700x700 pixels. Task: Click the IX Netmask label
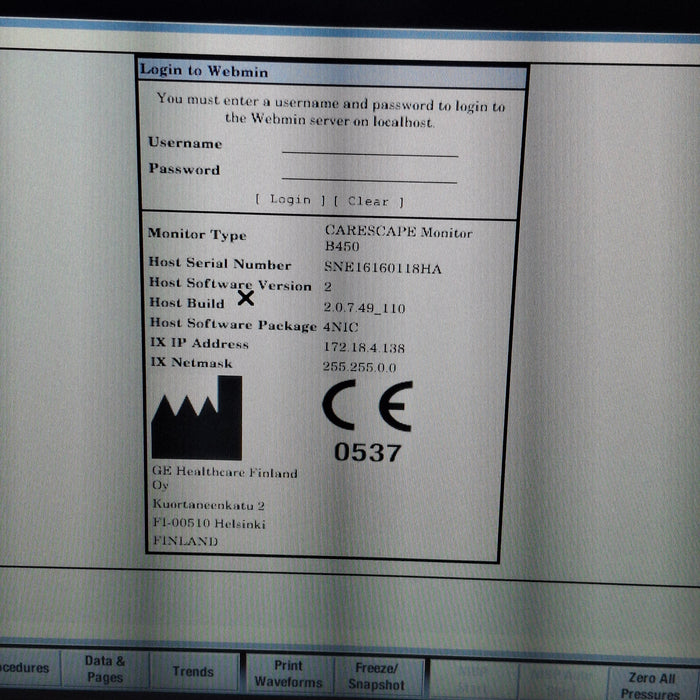click(x=192, y=362)
